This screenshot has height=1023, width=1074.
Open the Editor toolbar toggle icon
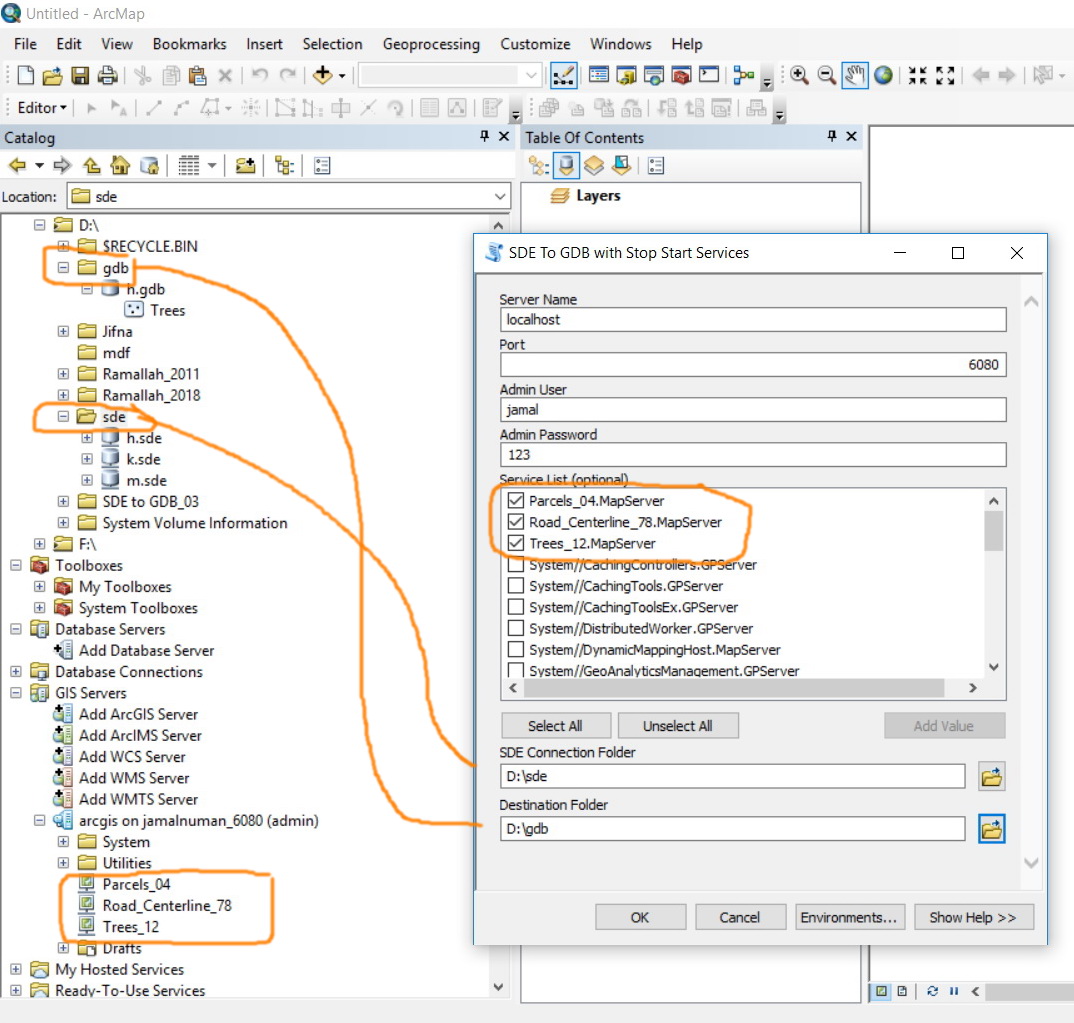[563, 75]
